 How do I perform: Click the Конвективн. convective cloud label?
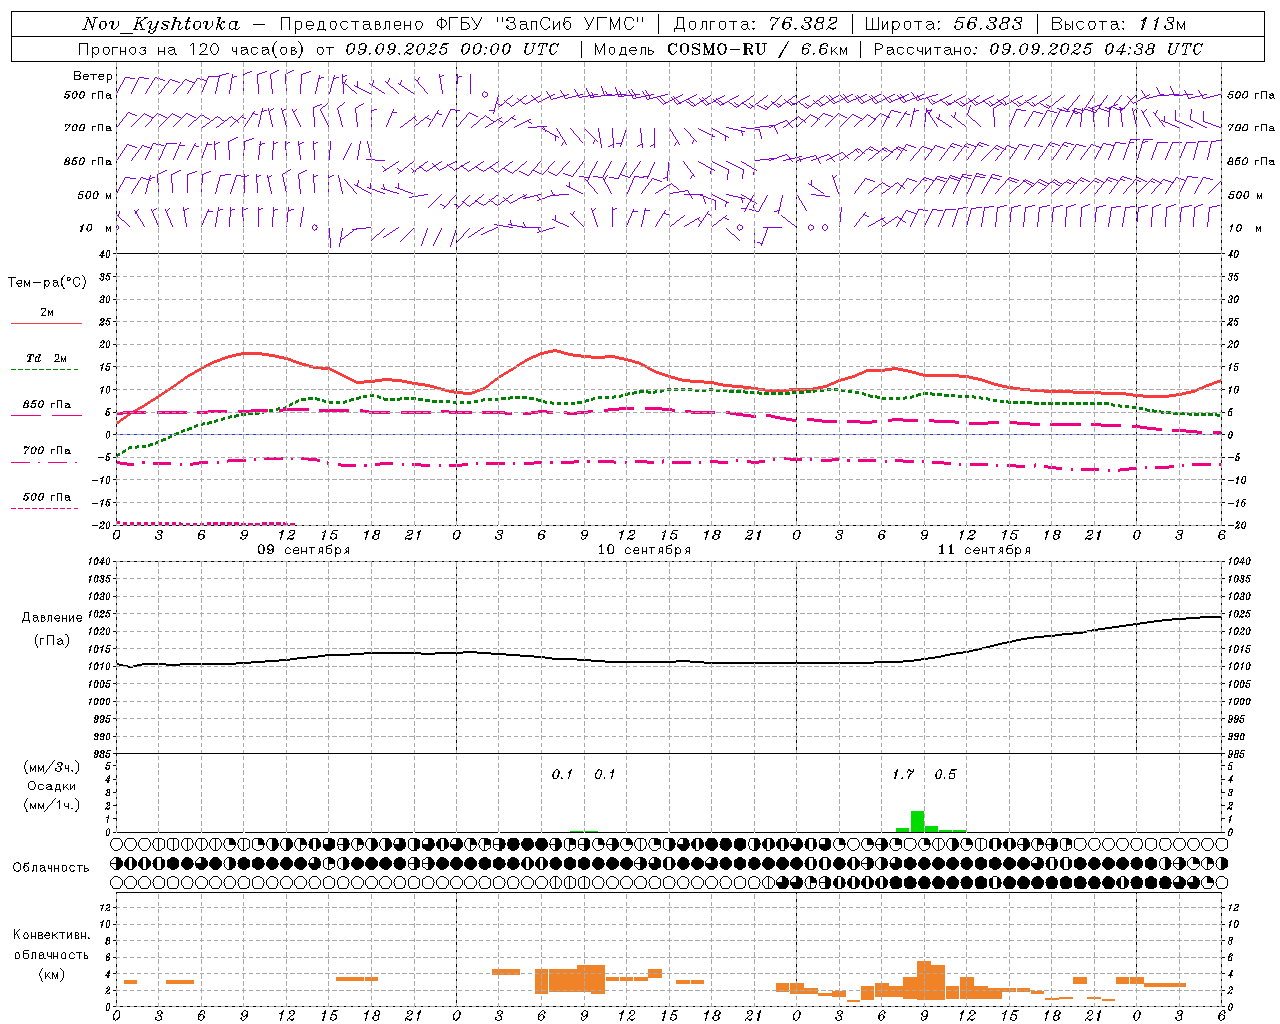click(x=51, y=935)
